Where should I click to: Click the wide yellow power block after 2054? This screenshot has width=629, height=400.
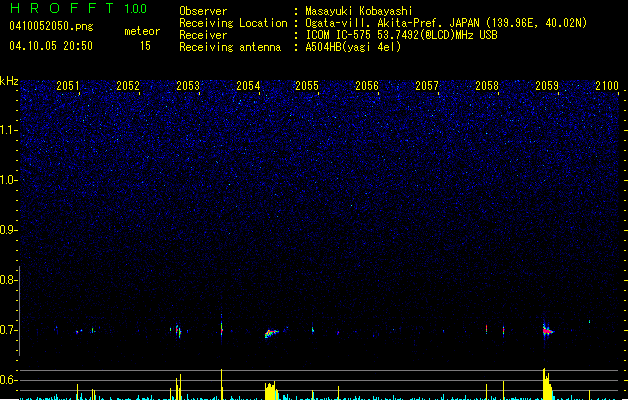[271, 391]
